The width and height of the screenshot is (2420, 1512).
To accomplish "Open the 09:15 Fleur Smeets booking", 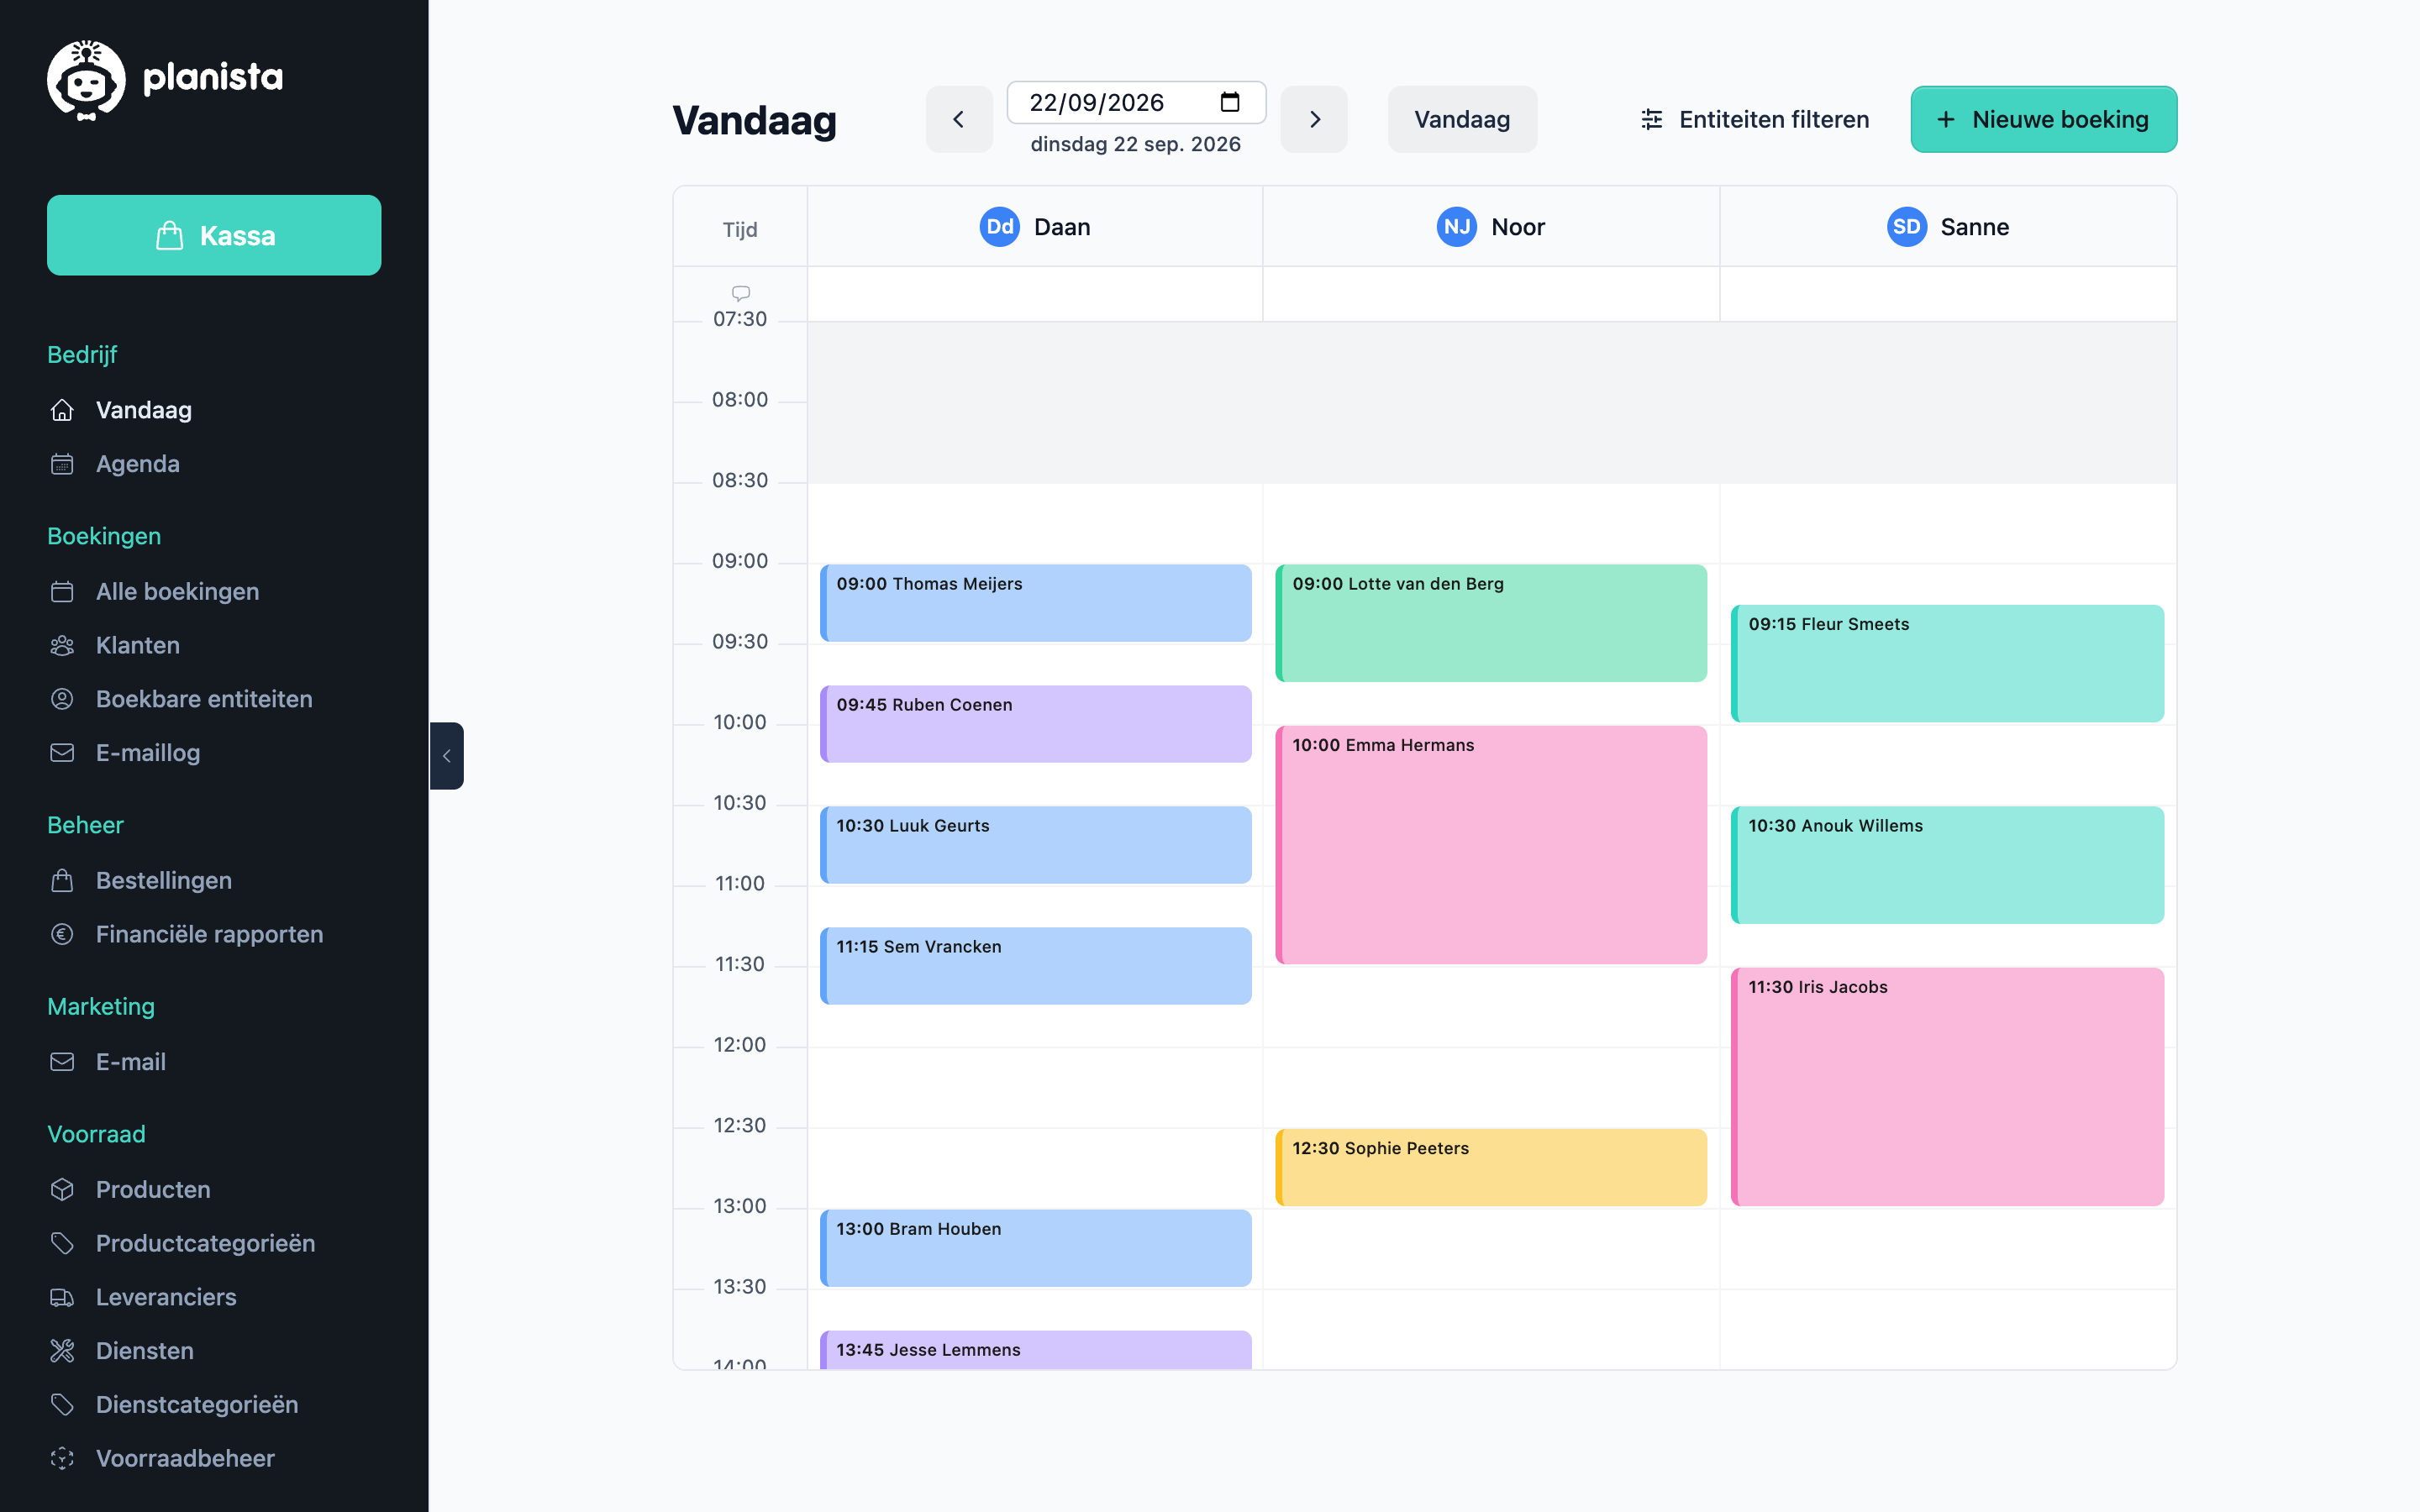I will 1948,664.
